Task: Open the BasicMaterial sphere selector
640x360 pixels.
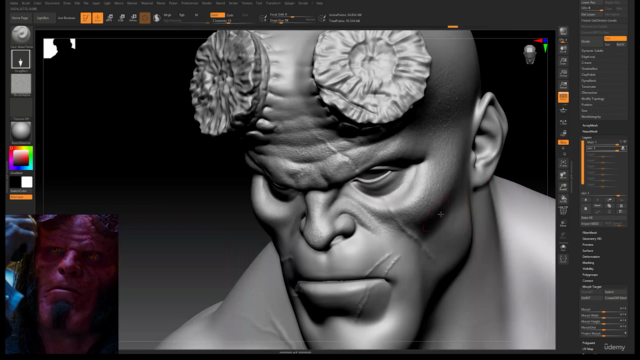Action: tap(21, 131)
